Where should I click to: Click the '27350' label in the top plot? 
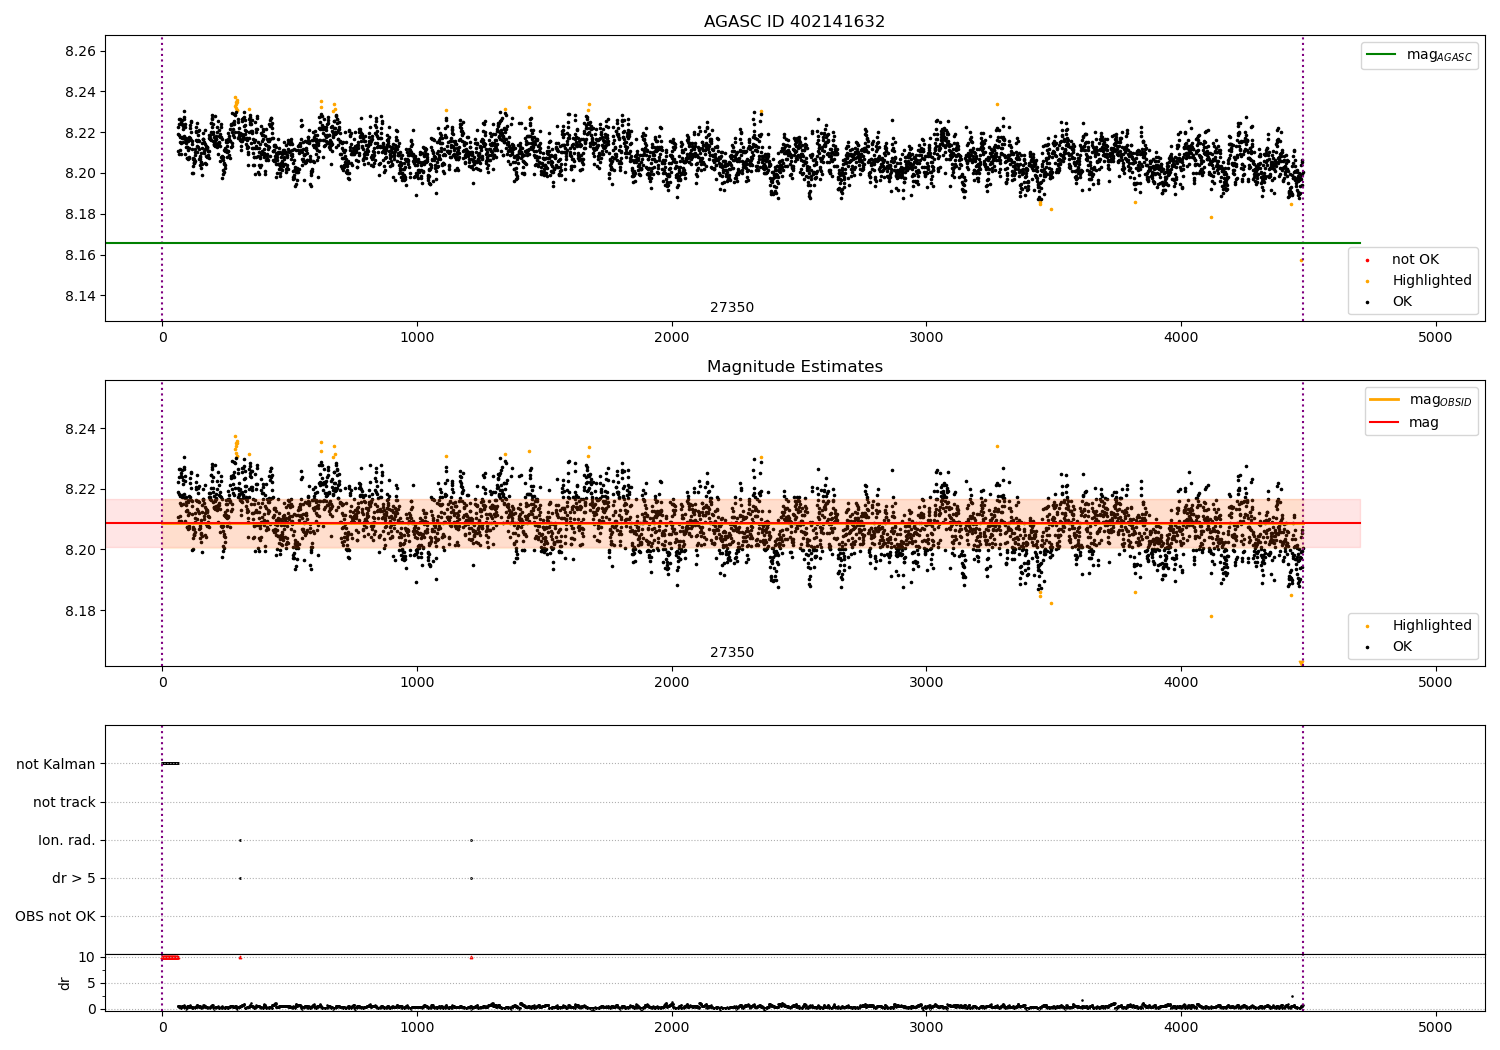[732, 308]
